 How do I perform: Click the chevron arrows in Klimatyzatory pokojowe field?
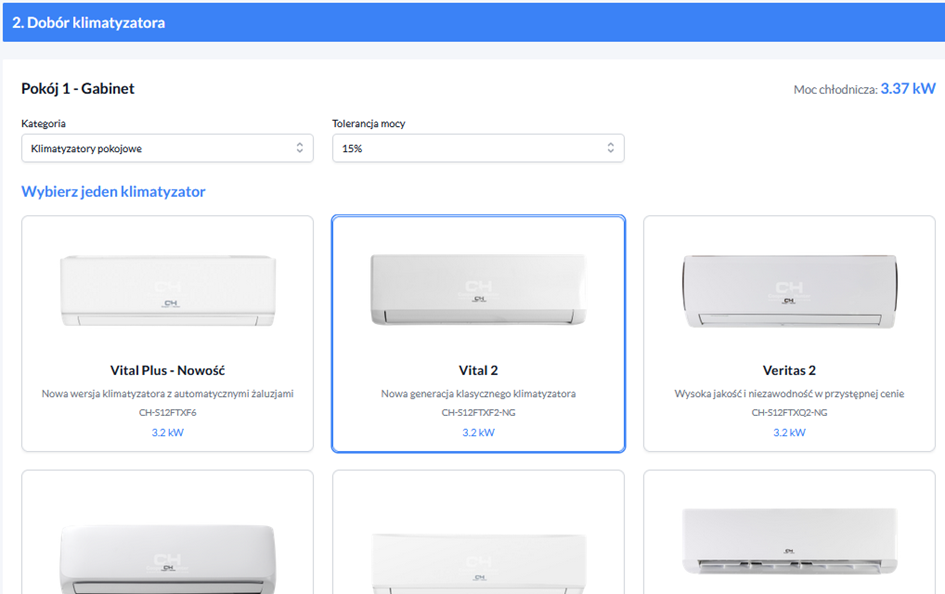[299, 148]
